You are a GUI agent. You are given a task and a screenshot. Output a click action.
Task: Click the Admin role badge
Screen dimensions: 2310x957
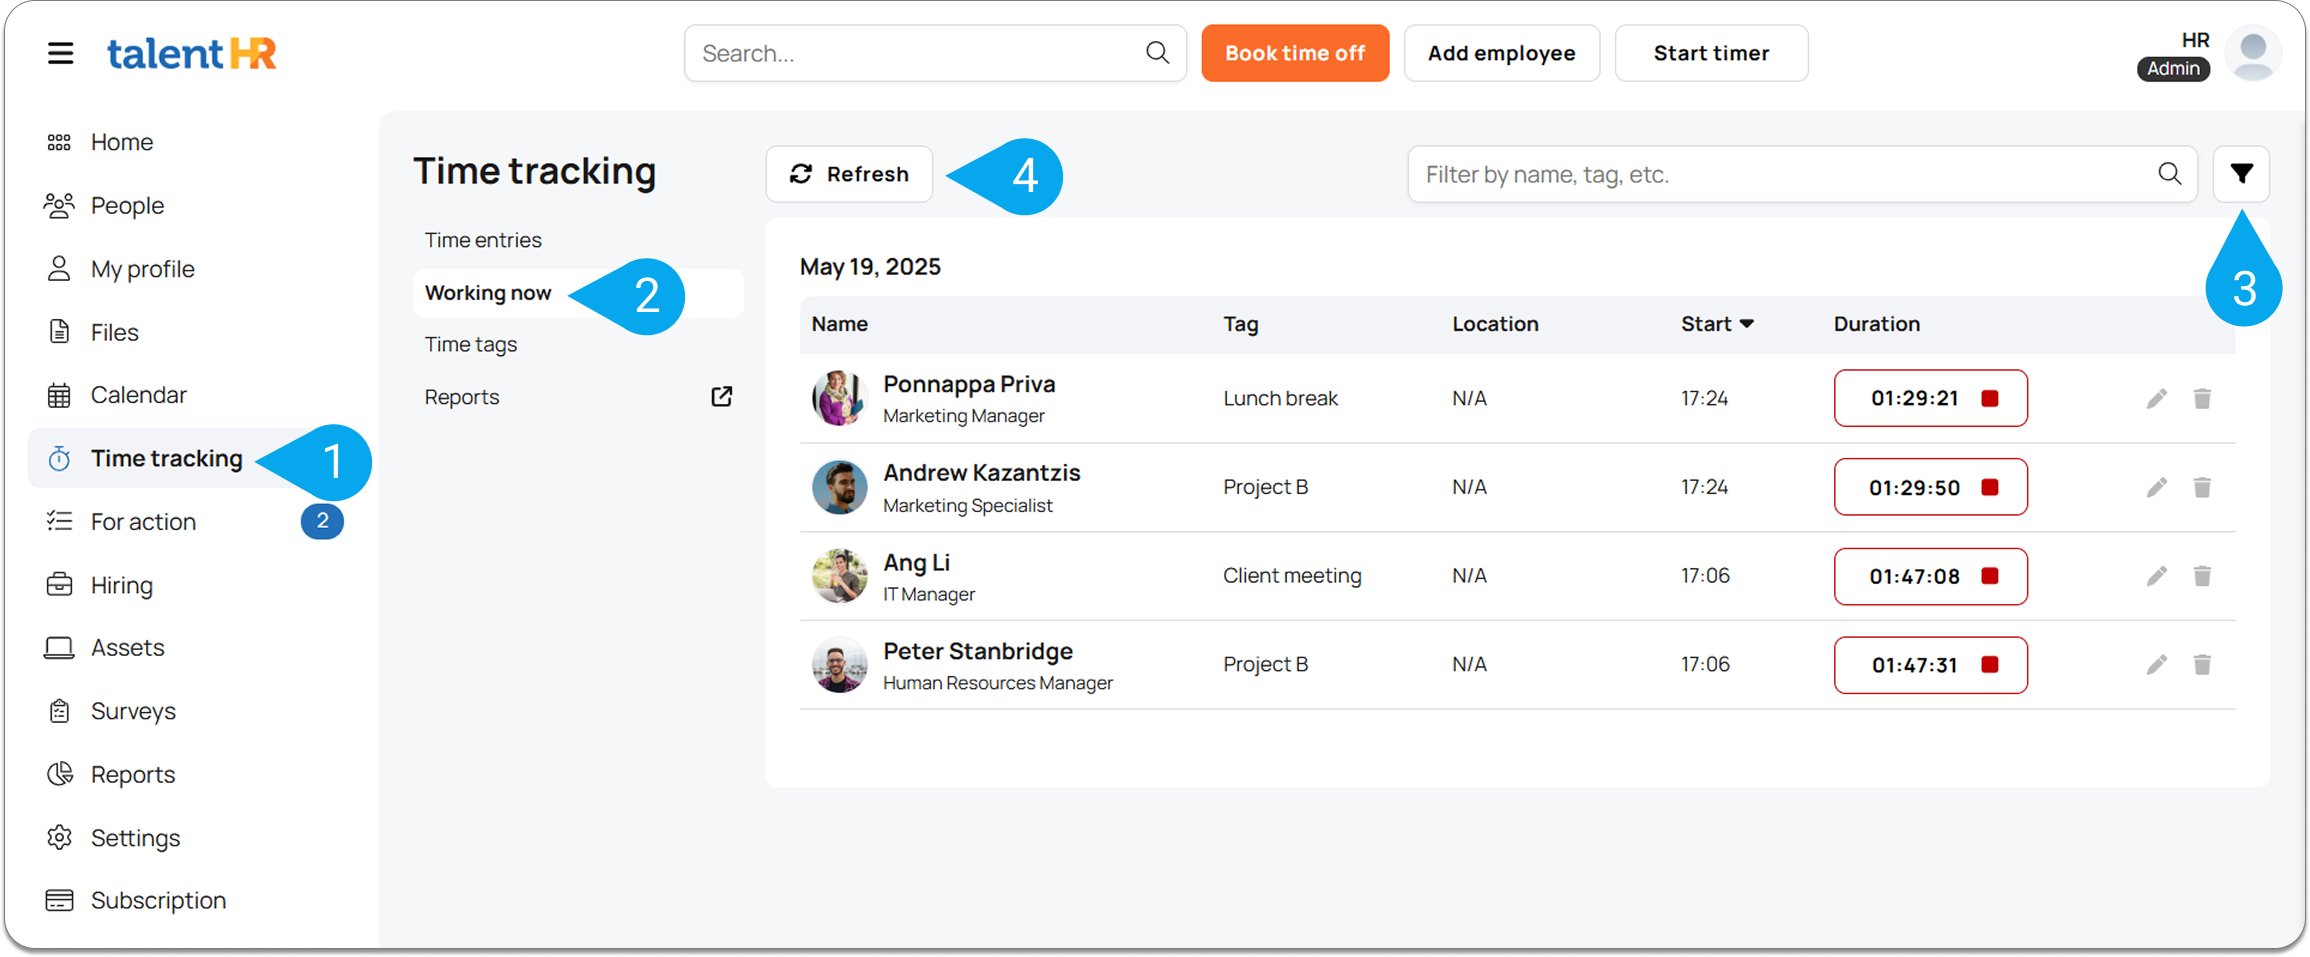click(x=2173, y=69)
